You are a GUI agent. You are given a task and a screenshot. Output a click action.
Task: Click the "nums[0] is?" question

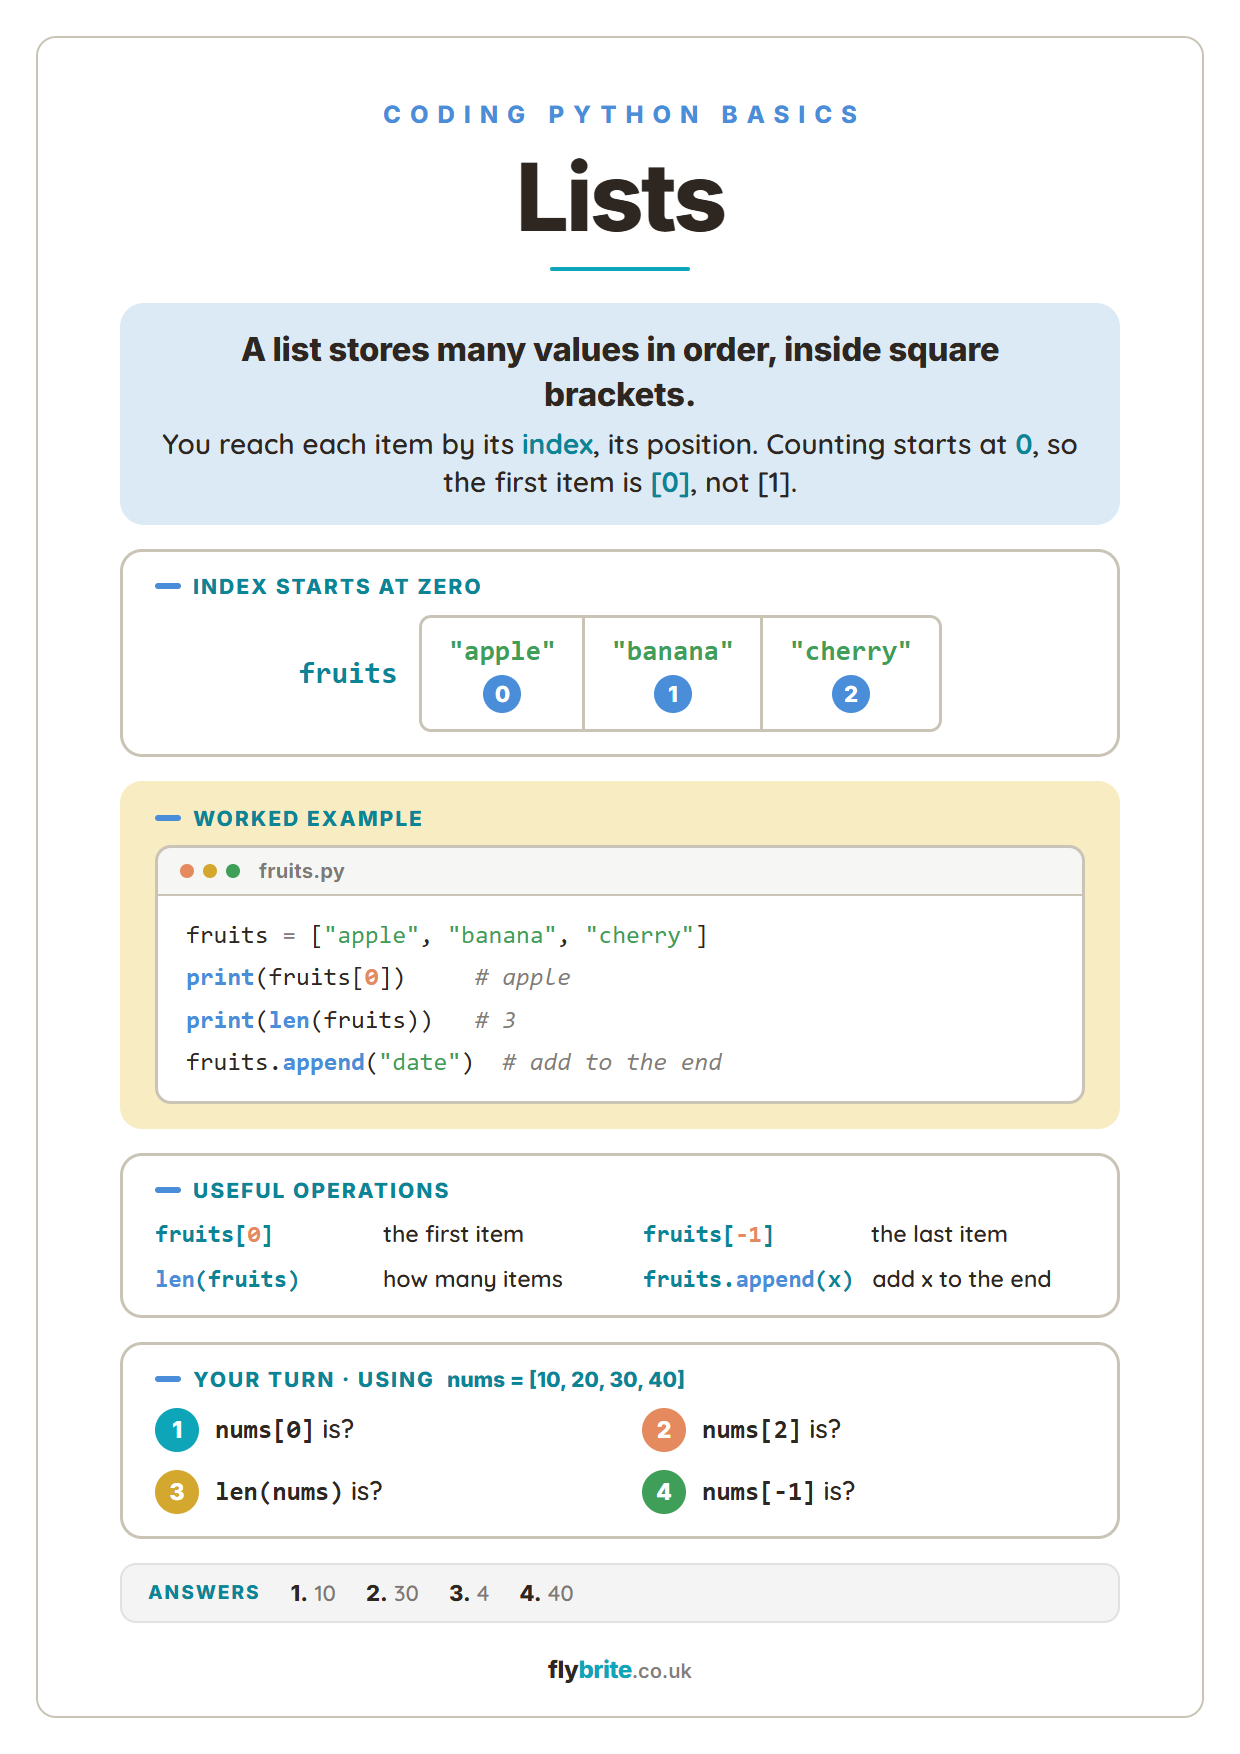[285, 1430]
